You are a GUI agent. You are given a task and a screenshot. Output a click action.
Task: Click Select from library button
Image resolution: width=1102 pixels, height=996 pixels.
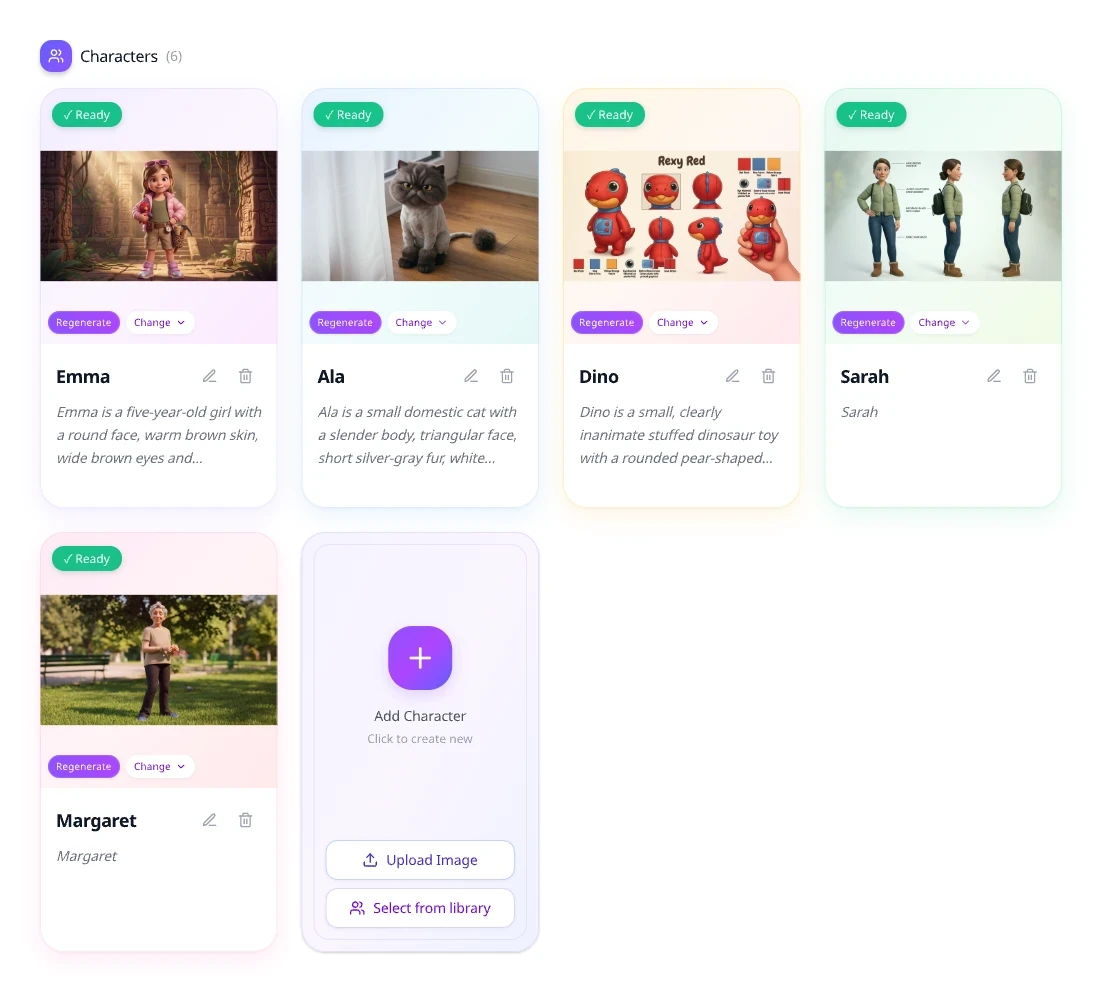click(420, 908)
